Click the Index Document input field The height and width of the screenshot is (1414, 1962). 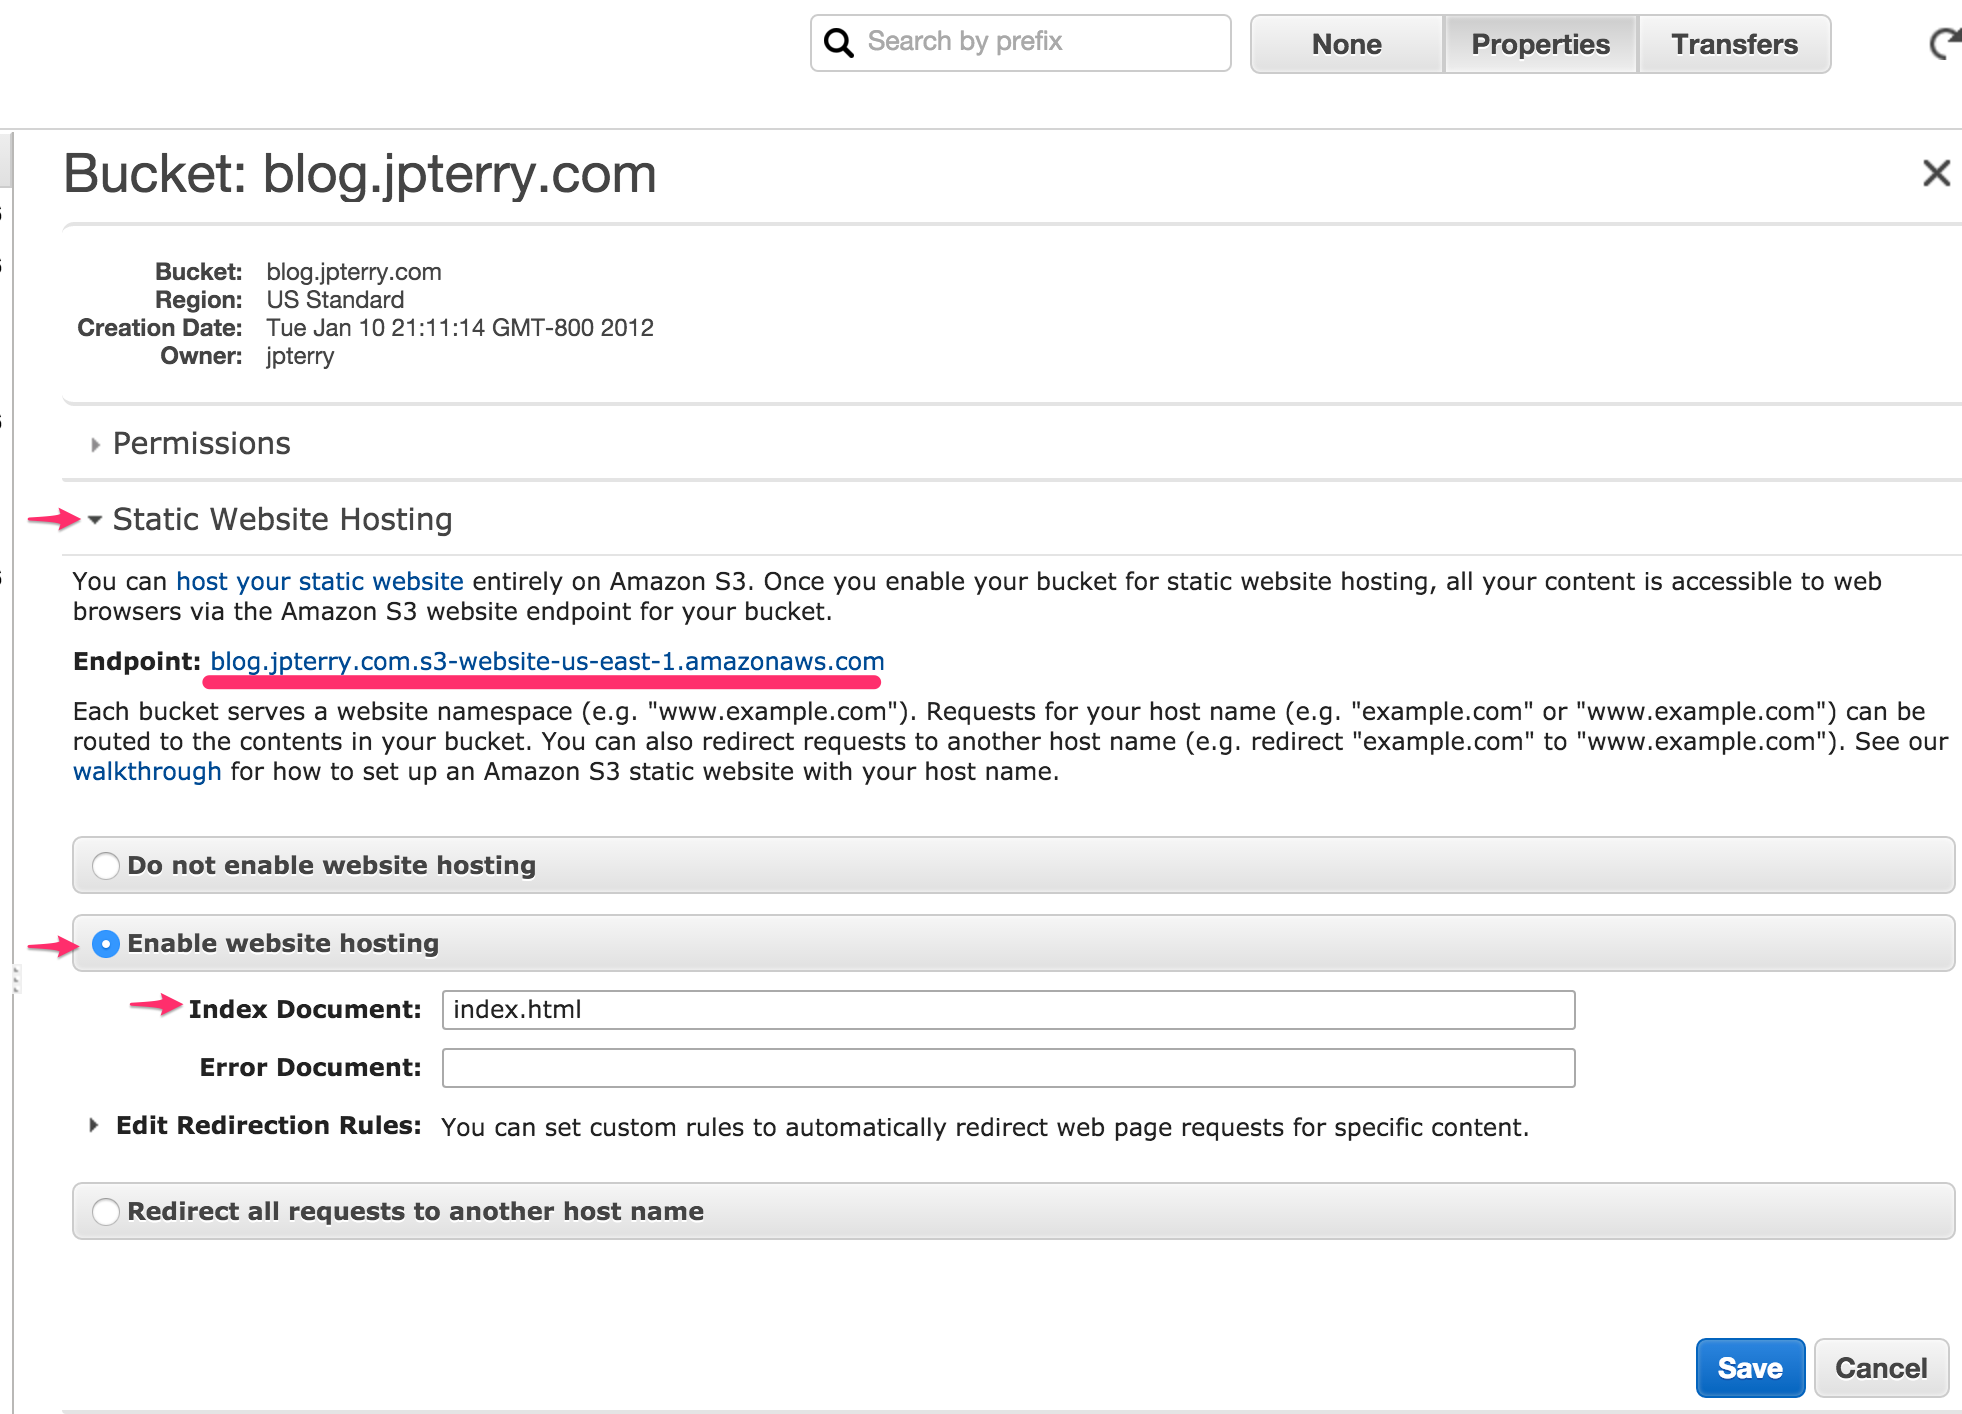click(1008, 1009)
